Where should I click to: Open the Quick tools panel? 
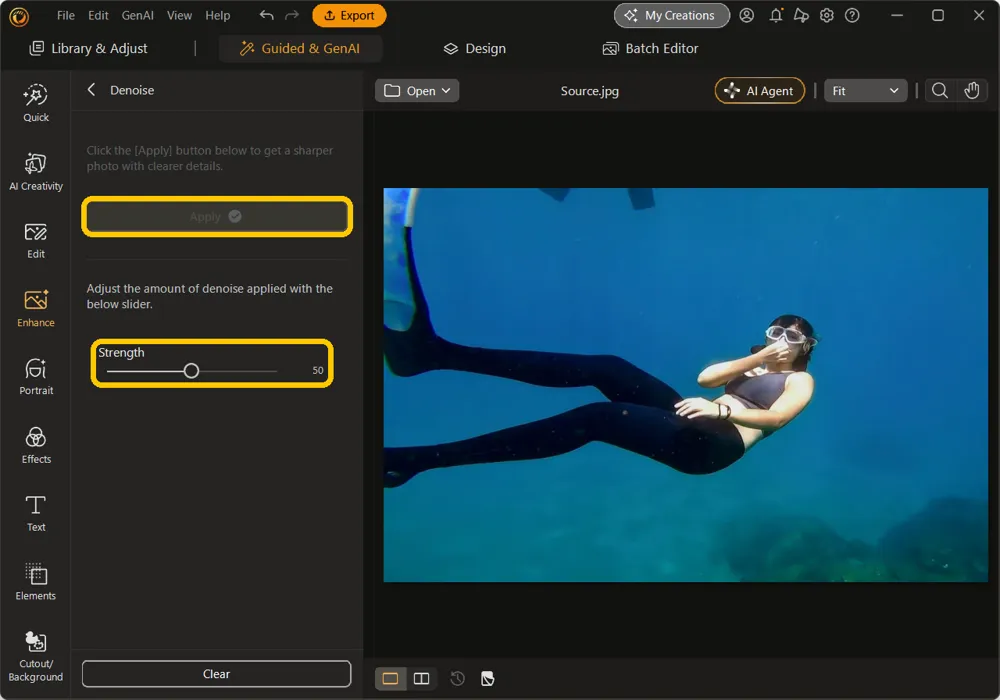(x=36, y=103)
